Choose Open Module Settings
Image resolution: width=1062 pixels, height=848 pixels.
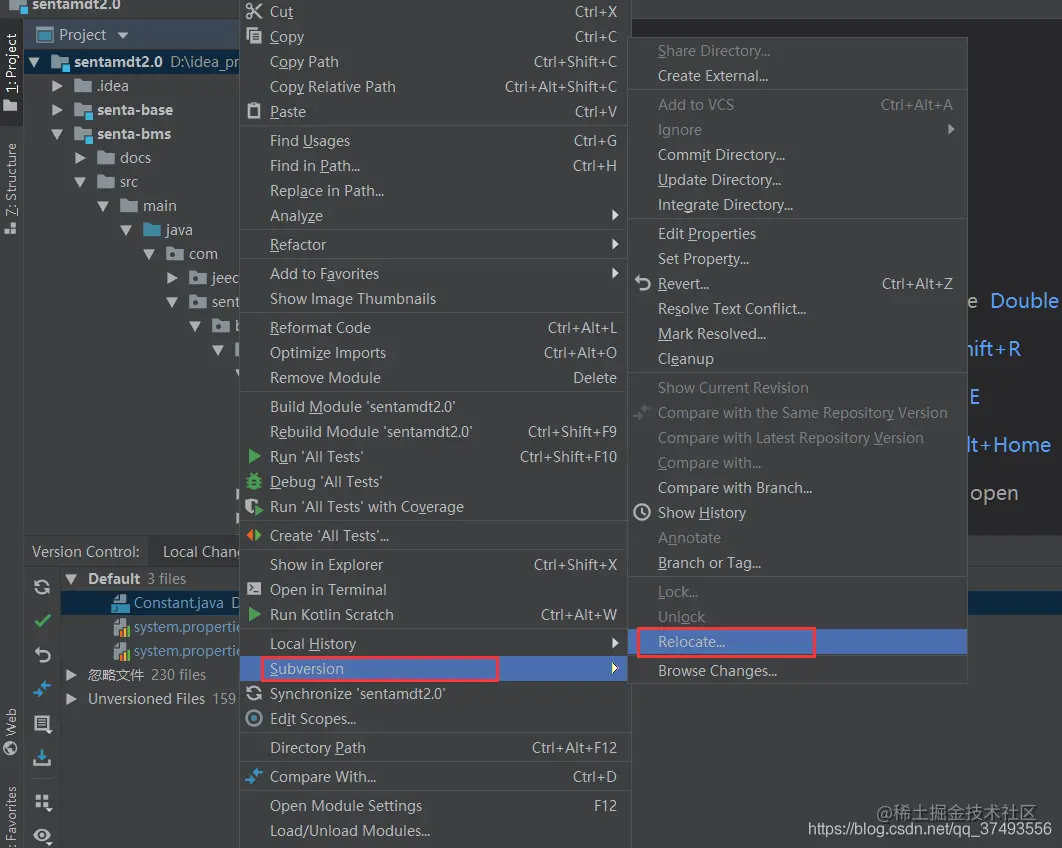[435, 805]
